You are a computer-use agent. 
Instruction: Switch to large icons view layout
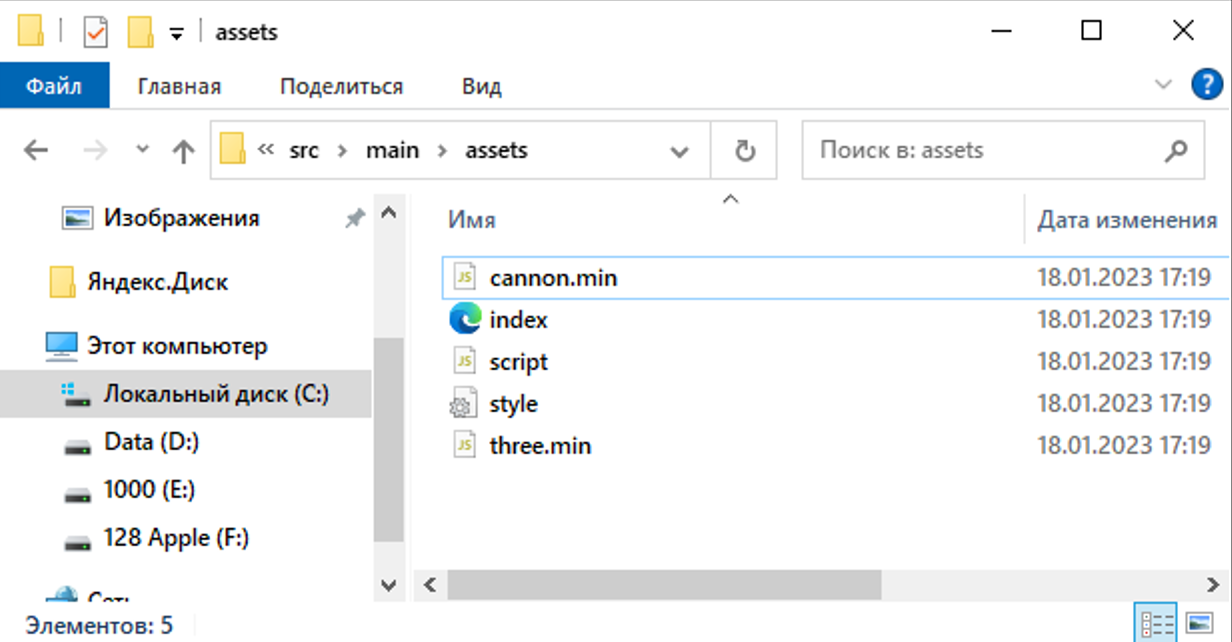(x=1199, y=624)
